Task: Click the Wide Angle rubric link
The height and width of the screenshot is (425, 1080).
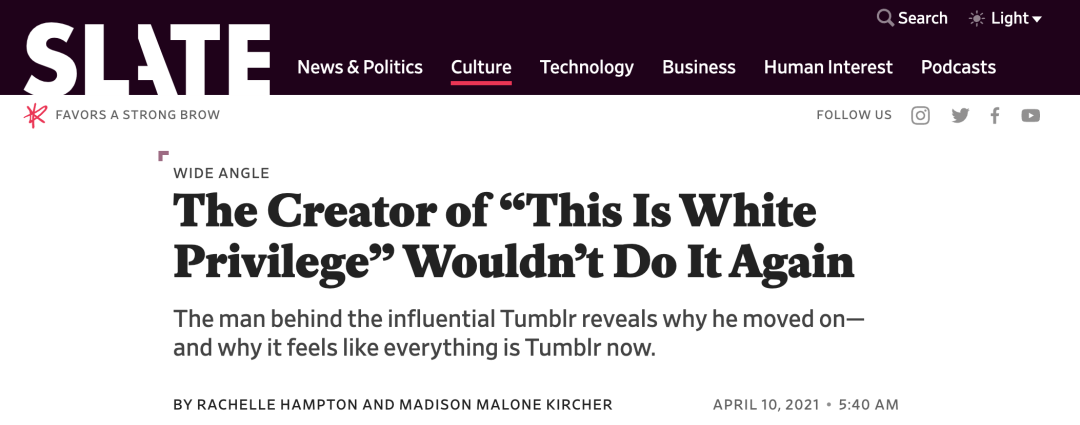Action: click(x=221, y=173)
